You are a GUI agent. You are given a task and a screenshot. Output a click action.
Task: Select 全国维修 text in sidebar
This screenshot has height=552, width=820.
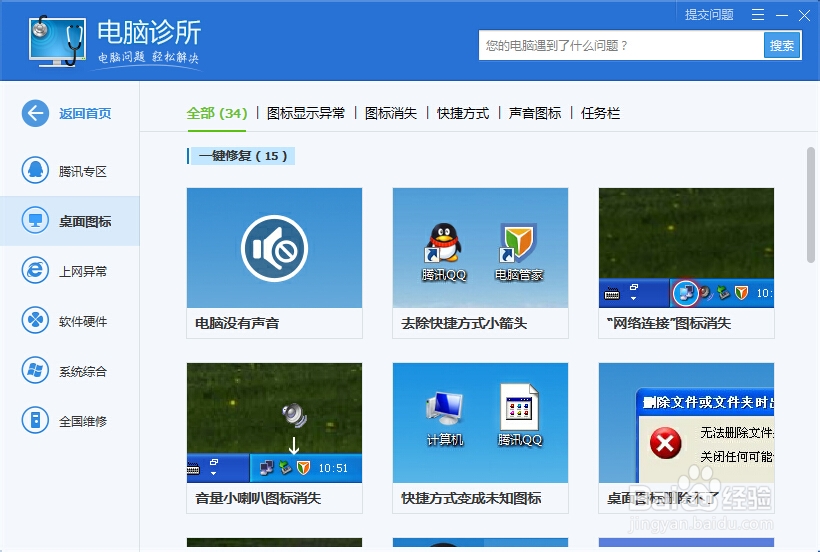[x=83, y=421]
